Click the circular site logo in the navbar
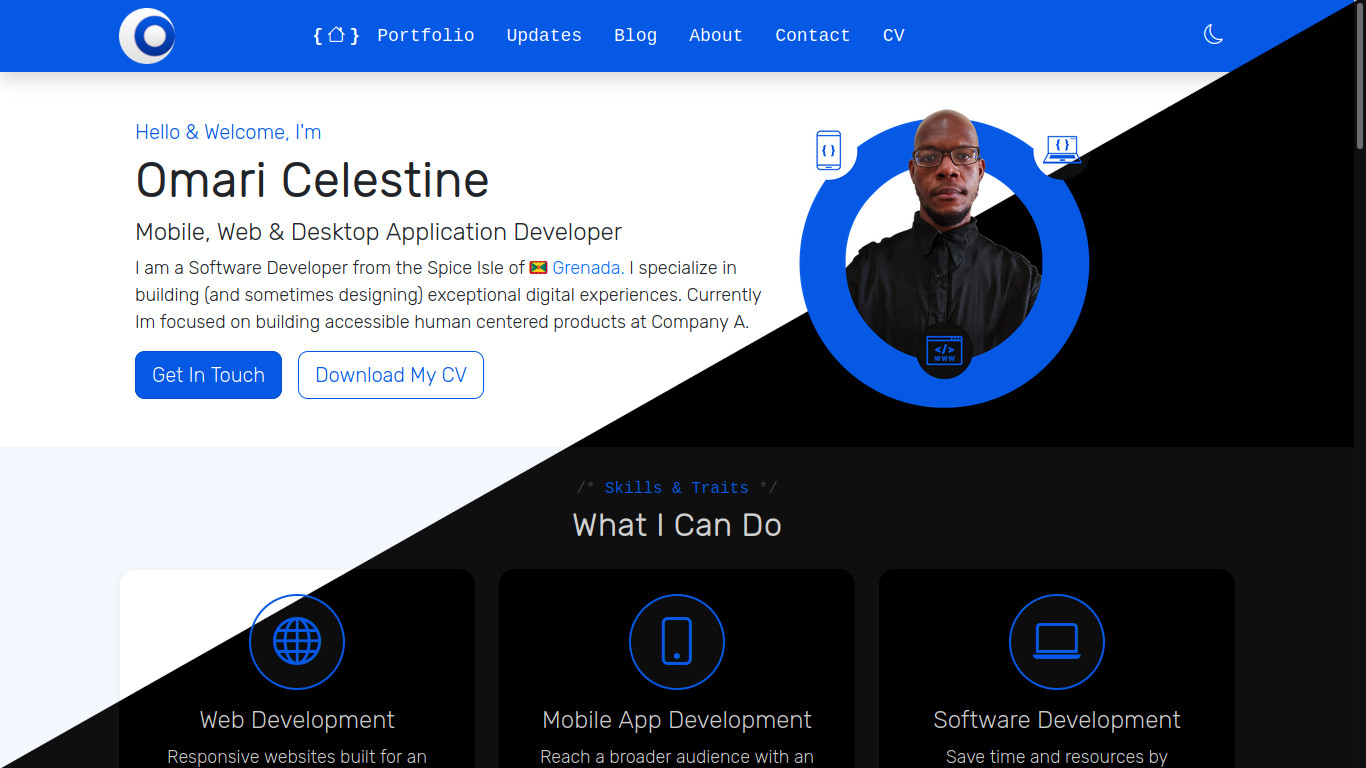Image resolution: width=1366 pixels, height=768 pixels. tap(146, 35)
